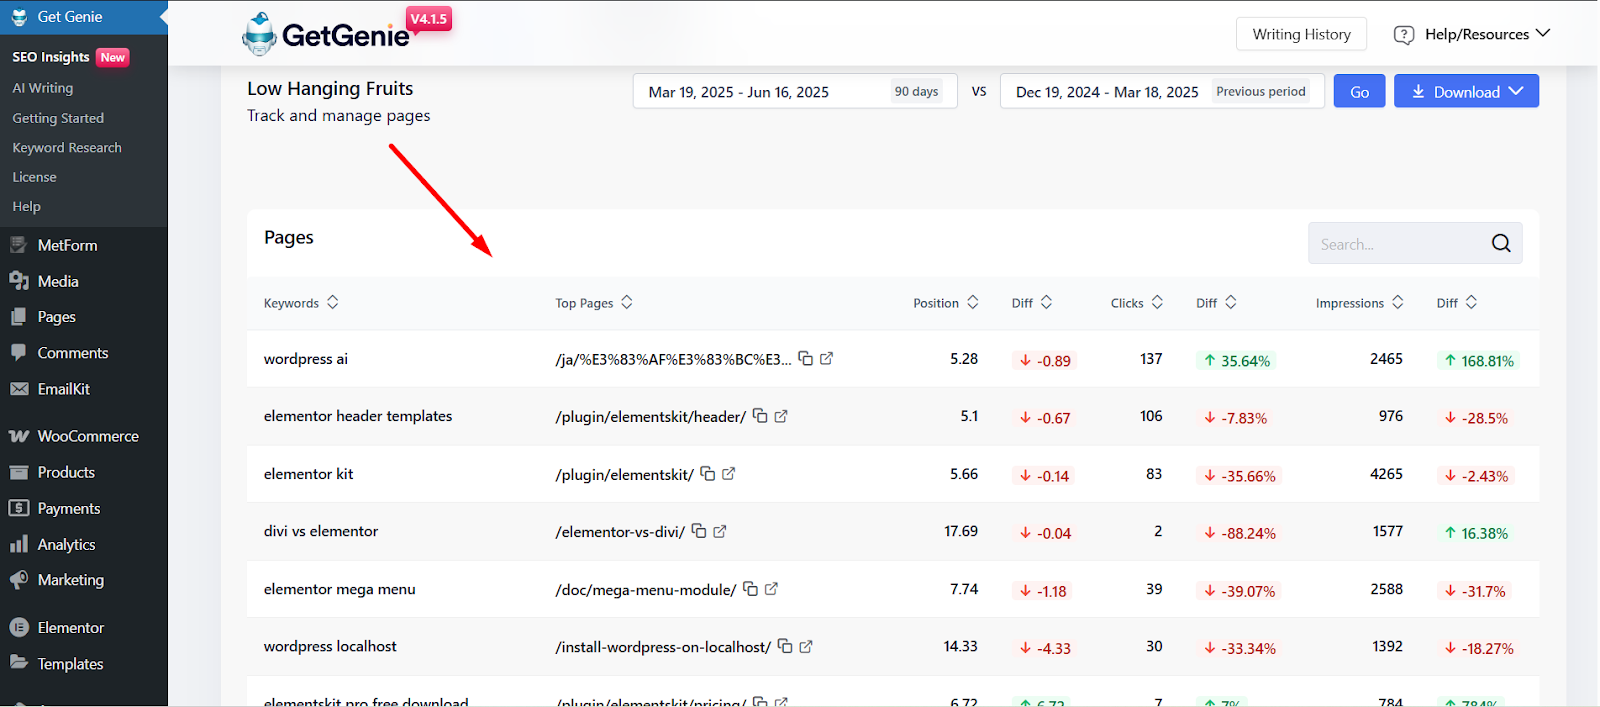Expand the Help/Resources dropdown

tap(1543, 33)
